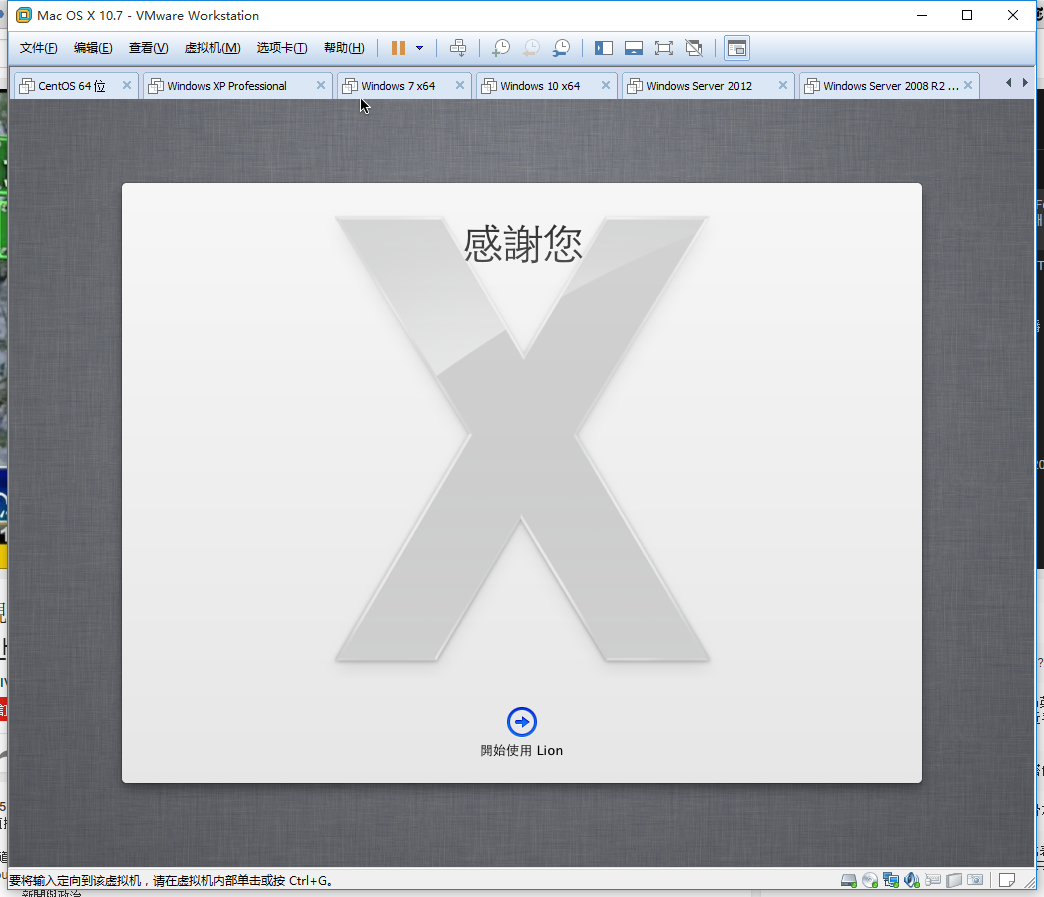Click the keyboard and mouse USB device icon
The width and height of the screenshot is (1044, 897).
(933, 880)
